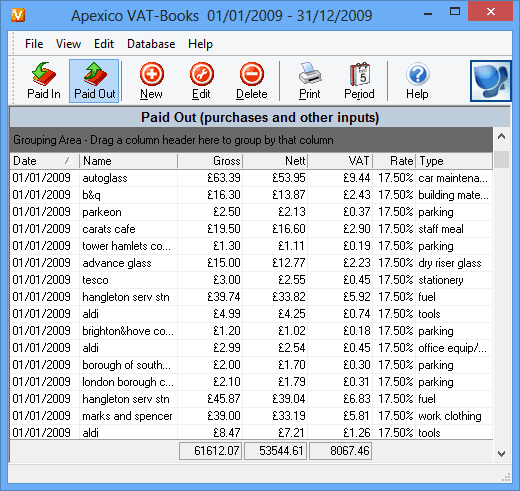Click the dry riser glass type cell
This screenshot has width=520, height=491.
coord(454,263)
